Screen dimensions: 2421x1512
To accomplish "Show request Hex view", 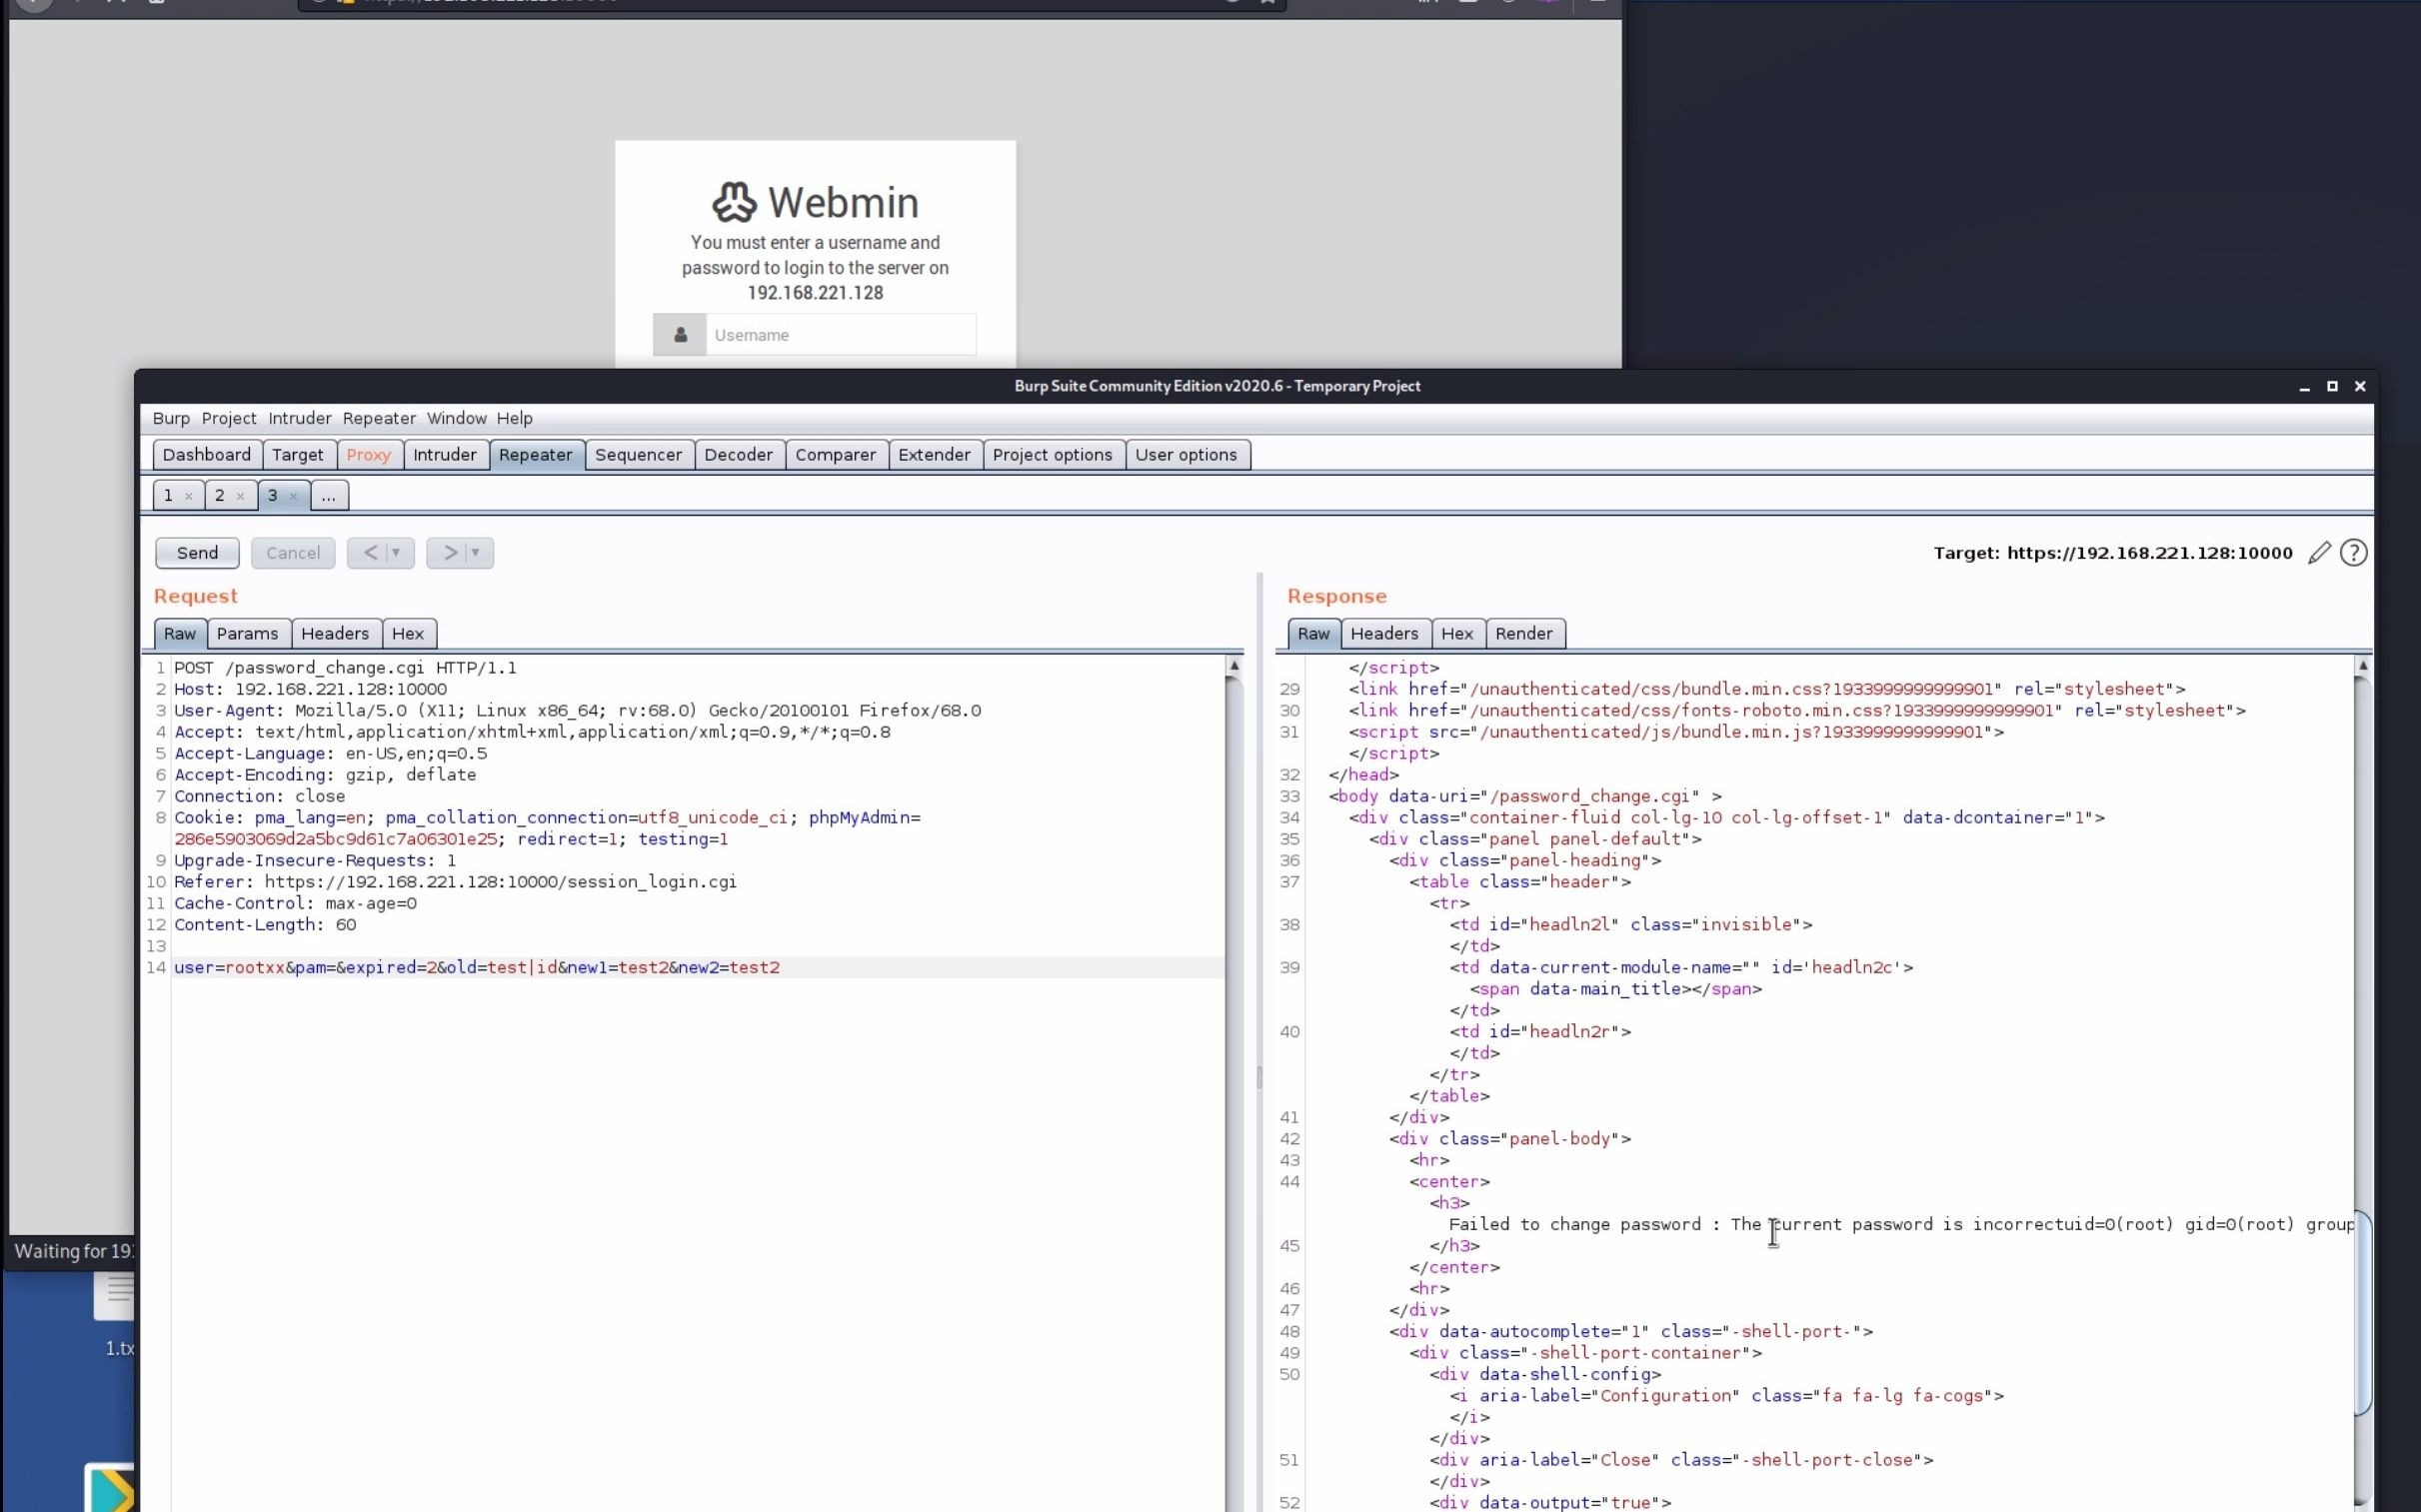I will point(408,634).
